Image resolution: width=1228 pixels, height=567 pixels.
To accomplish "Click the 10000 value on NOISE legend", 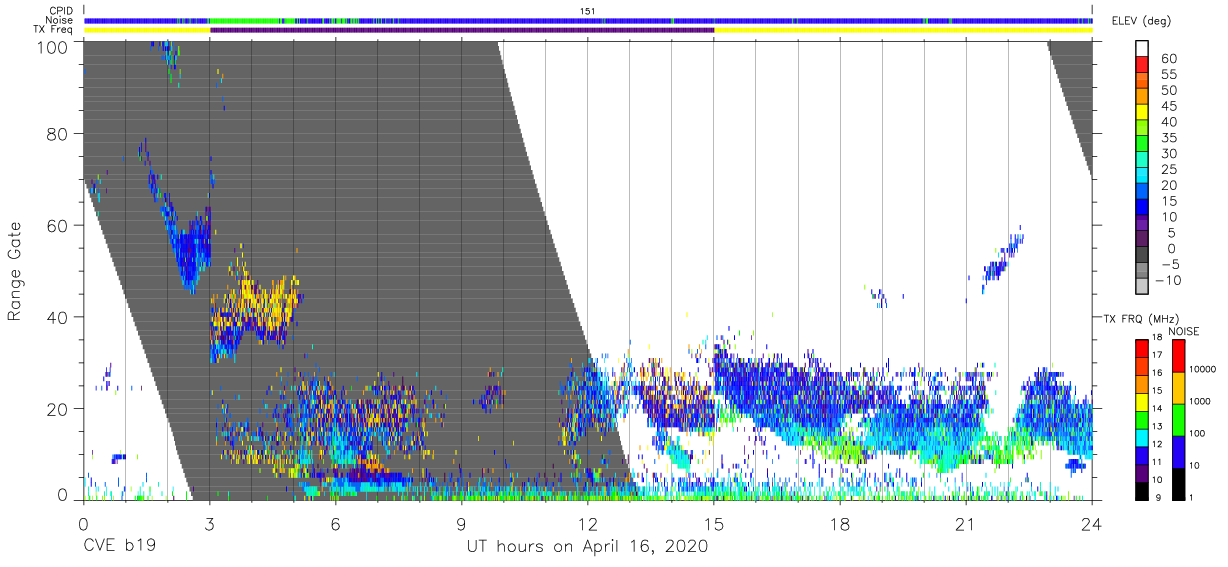I will click(x=1205, y=370).
